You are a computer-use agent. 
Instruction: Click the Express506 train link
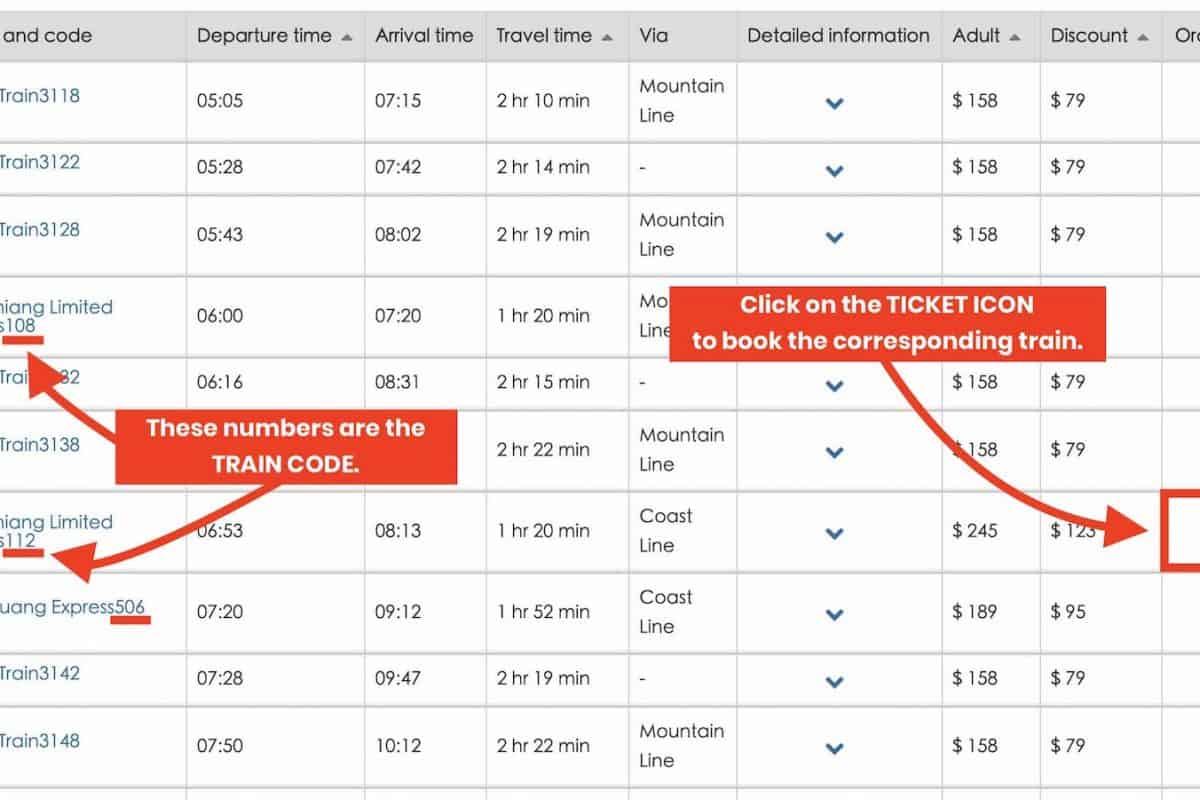click(73, 607)
